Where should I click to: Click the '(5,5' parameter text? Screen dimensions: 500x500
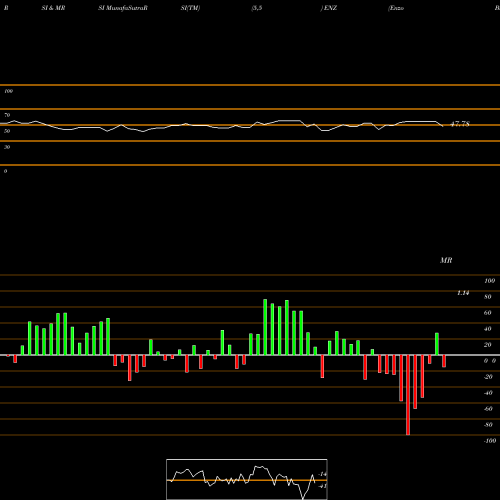pyautogui.click(x=257, y=8)
